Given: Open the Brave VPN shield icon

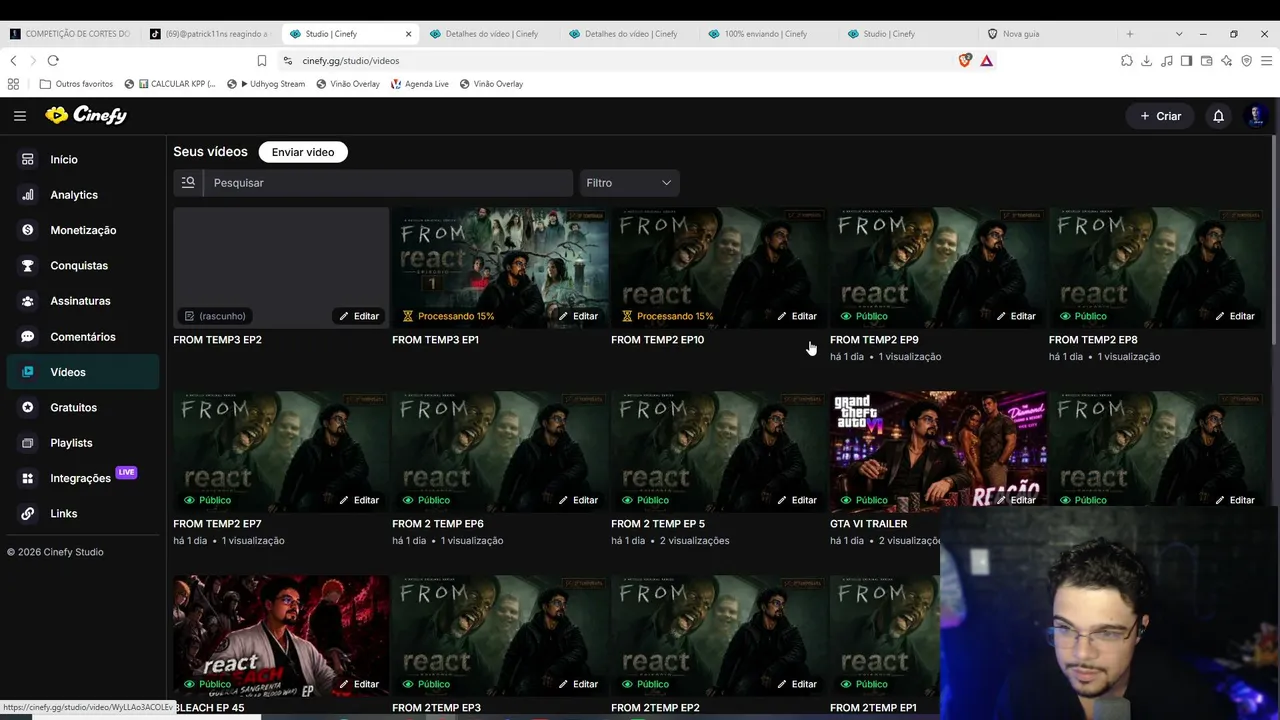Looking at the screenshot, I should point(1246,61).
